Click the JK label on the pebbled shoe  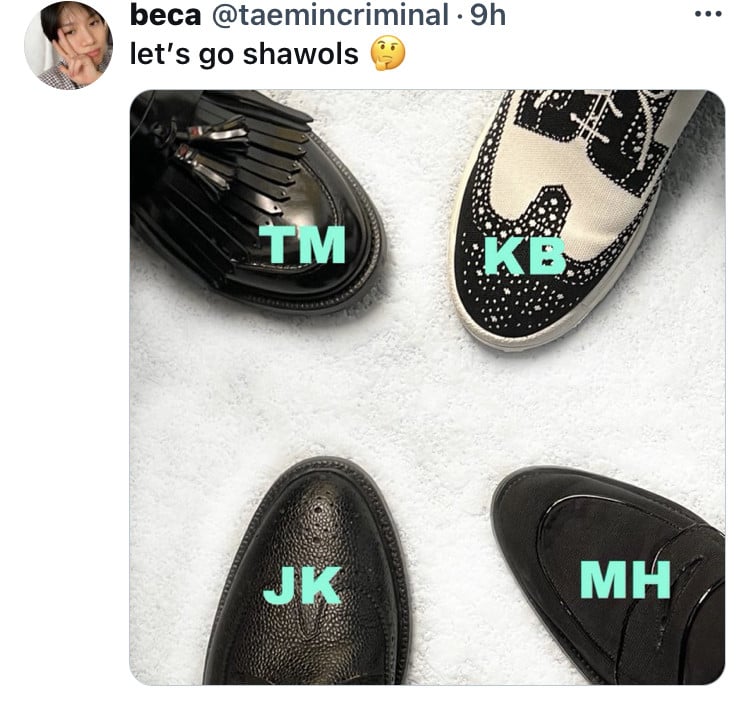tap(302, 585)
